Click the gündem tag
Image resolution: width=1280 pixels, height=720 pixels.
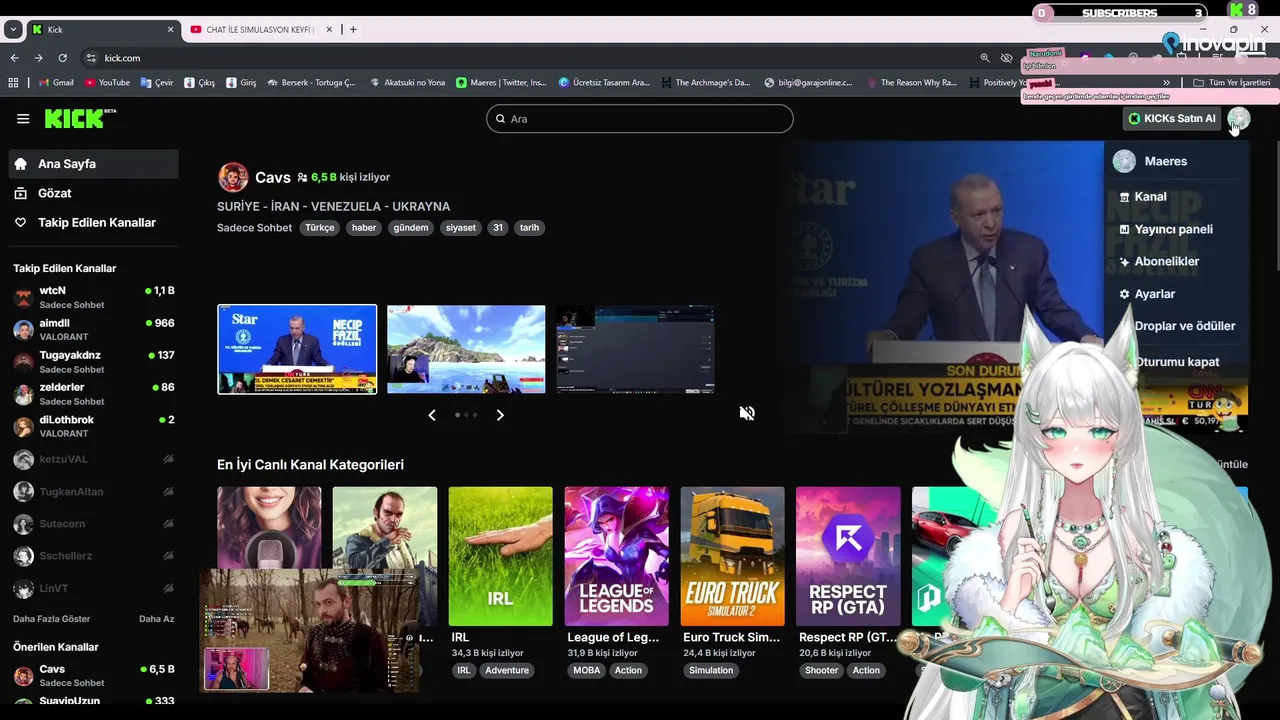pos(411,228)
